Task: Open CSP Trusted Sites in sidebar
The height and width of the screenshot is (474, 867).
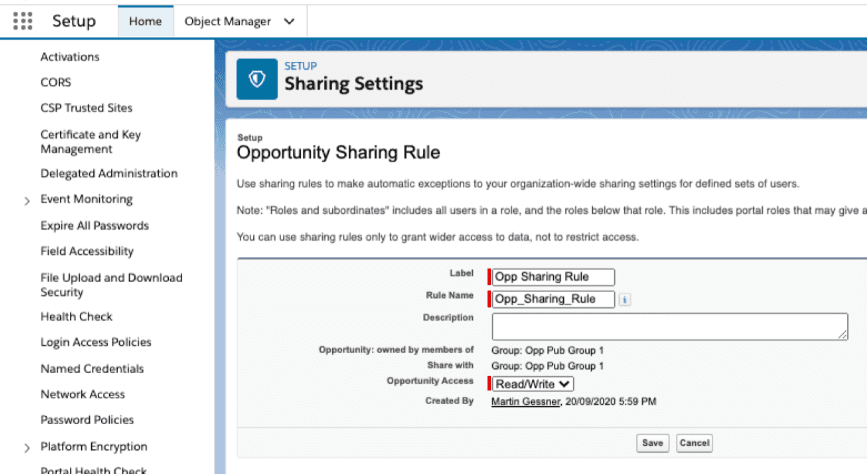Action: point(86,108)
